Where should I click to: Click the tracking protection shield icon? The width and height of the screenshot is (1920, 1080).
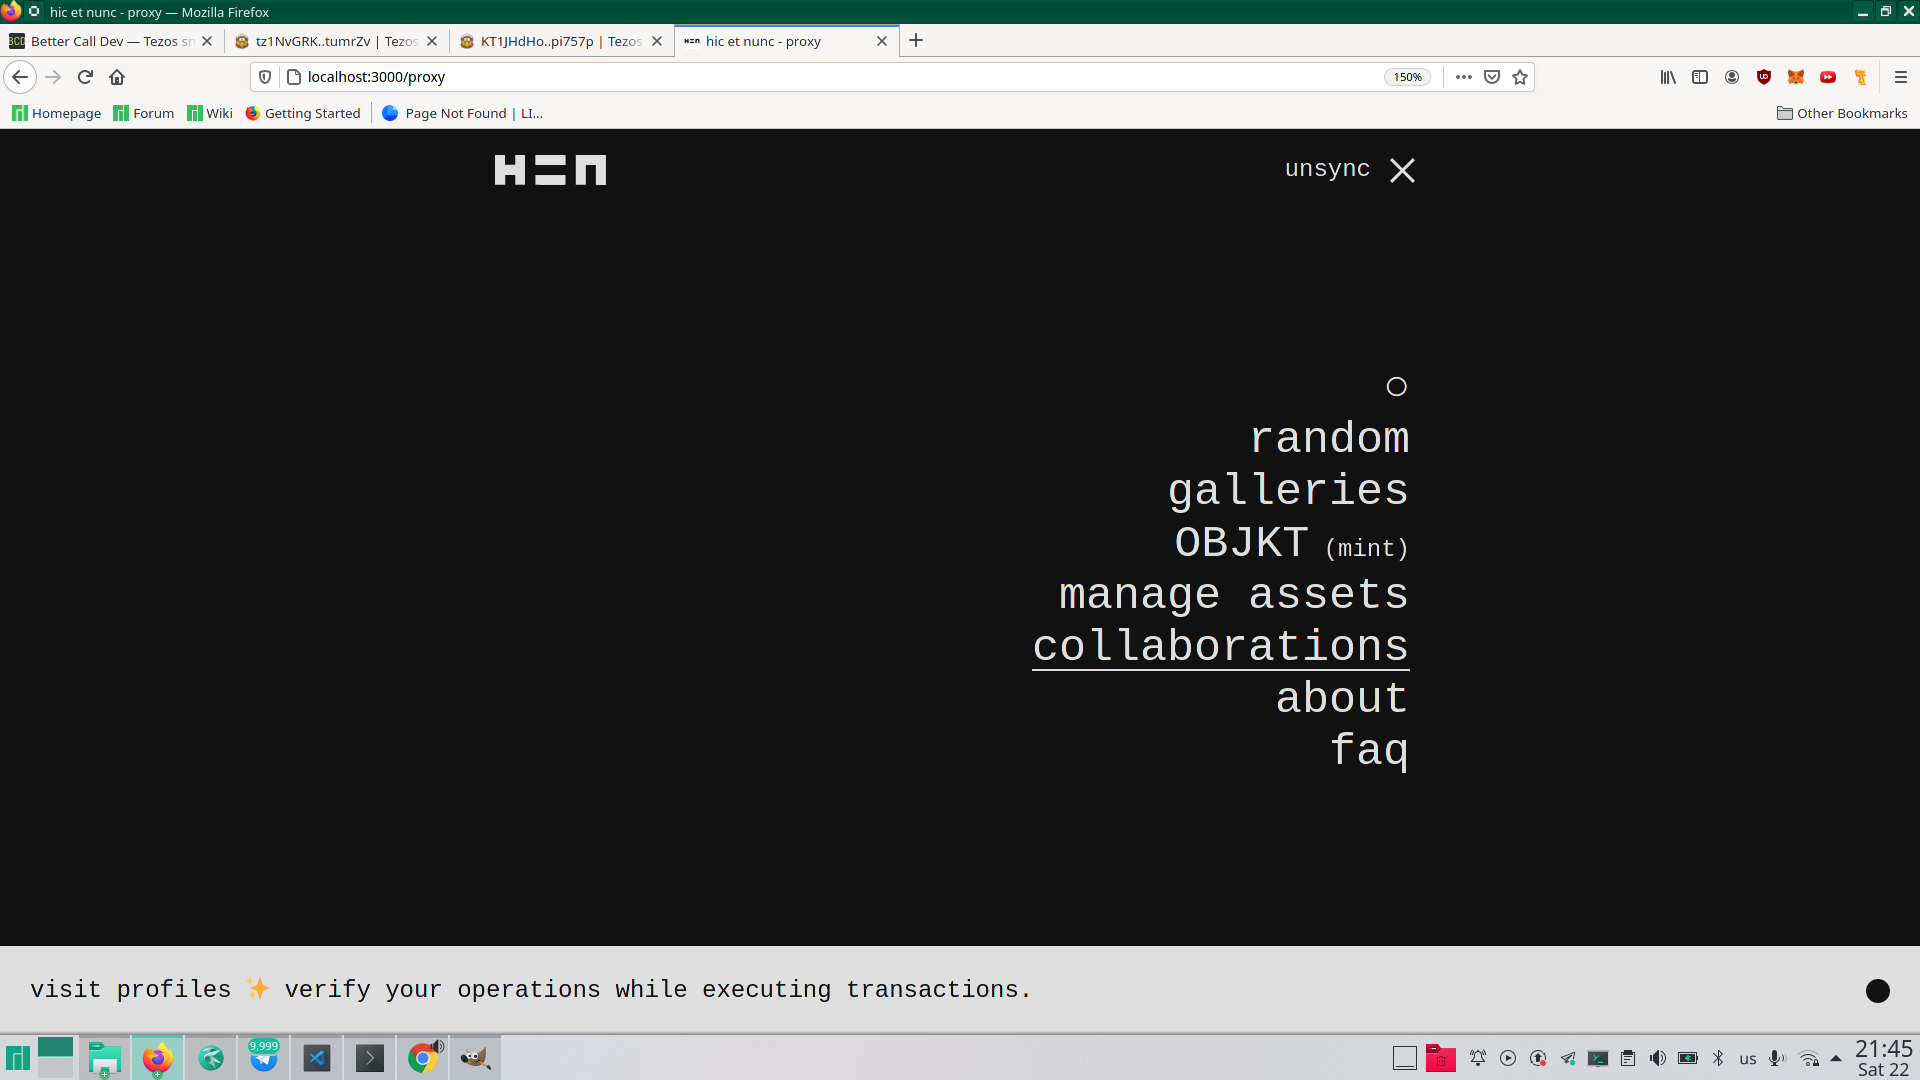[x=265, y=77]
